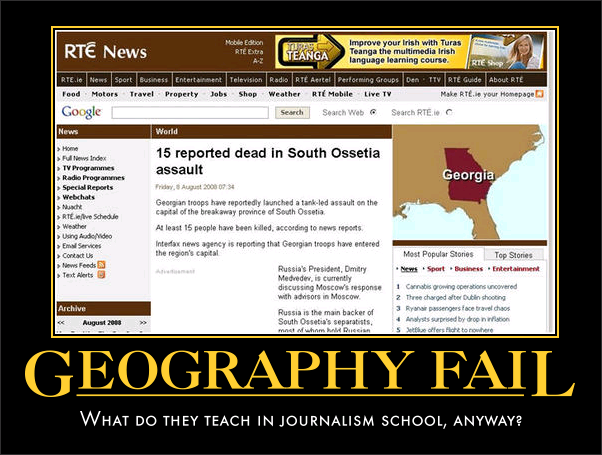
Task: Open the Entertainment menu item in top bar
Action: [199, 80]
